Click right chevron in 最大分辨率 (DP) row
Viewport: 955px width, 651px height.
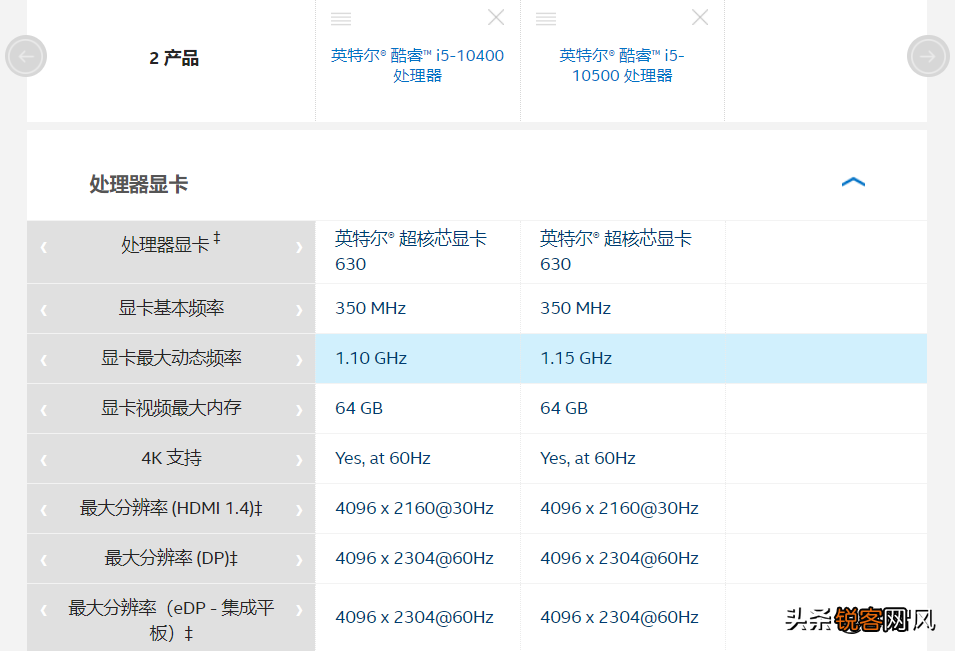pos(298,560)
